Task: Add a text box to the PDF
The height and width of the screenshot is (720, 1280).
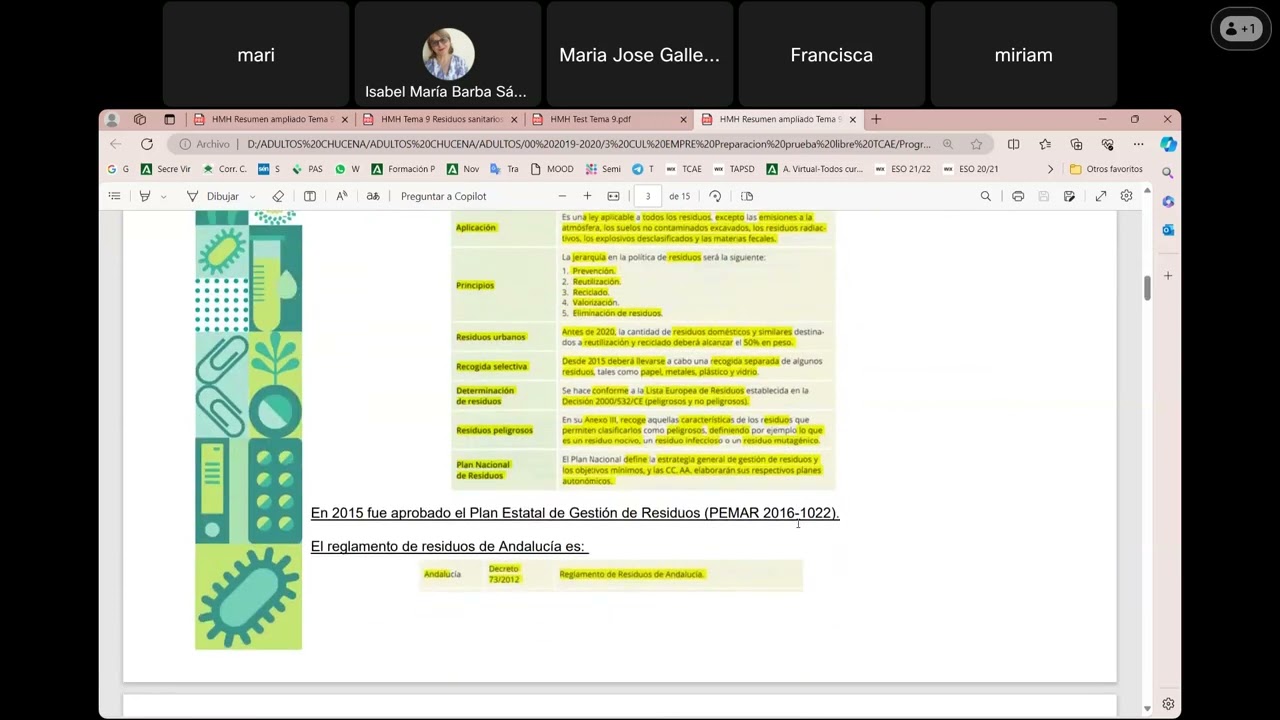Action: pyautogui.click(x=310, y=196)
